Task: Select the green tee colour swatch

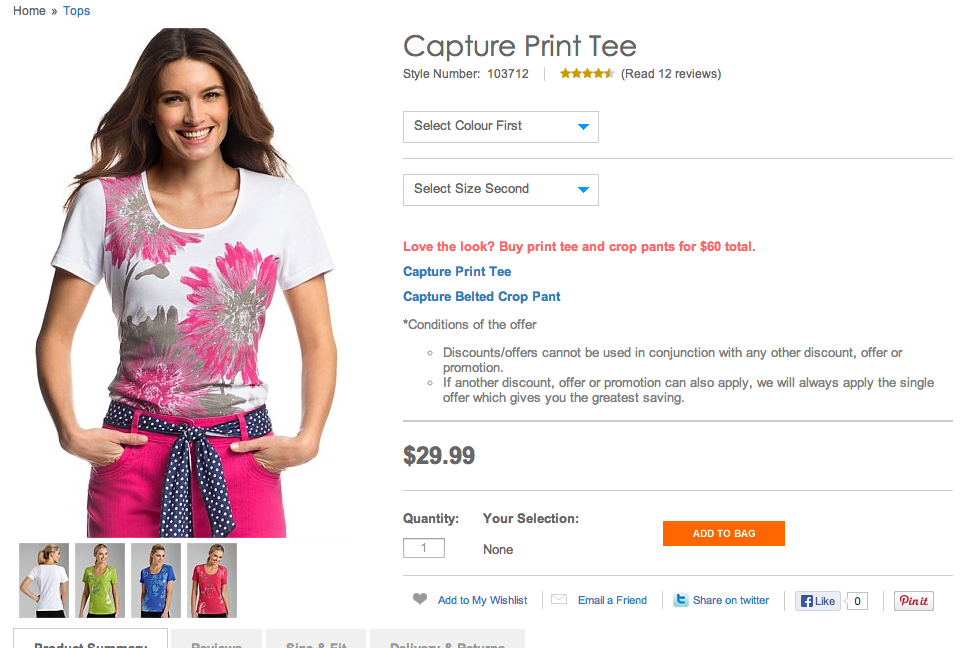Action: (99, 580)
